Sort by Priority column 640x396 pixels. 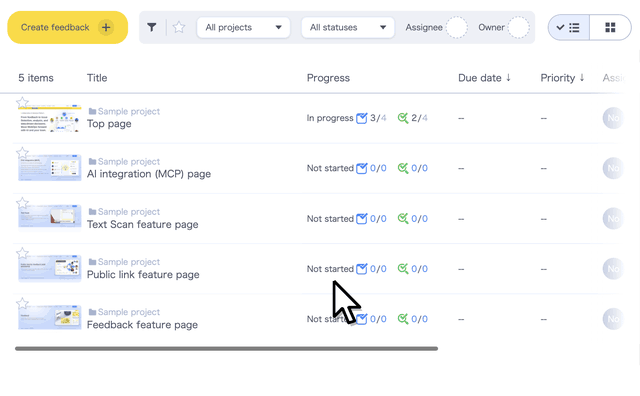click(562, 78)
